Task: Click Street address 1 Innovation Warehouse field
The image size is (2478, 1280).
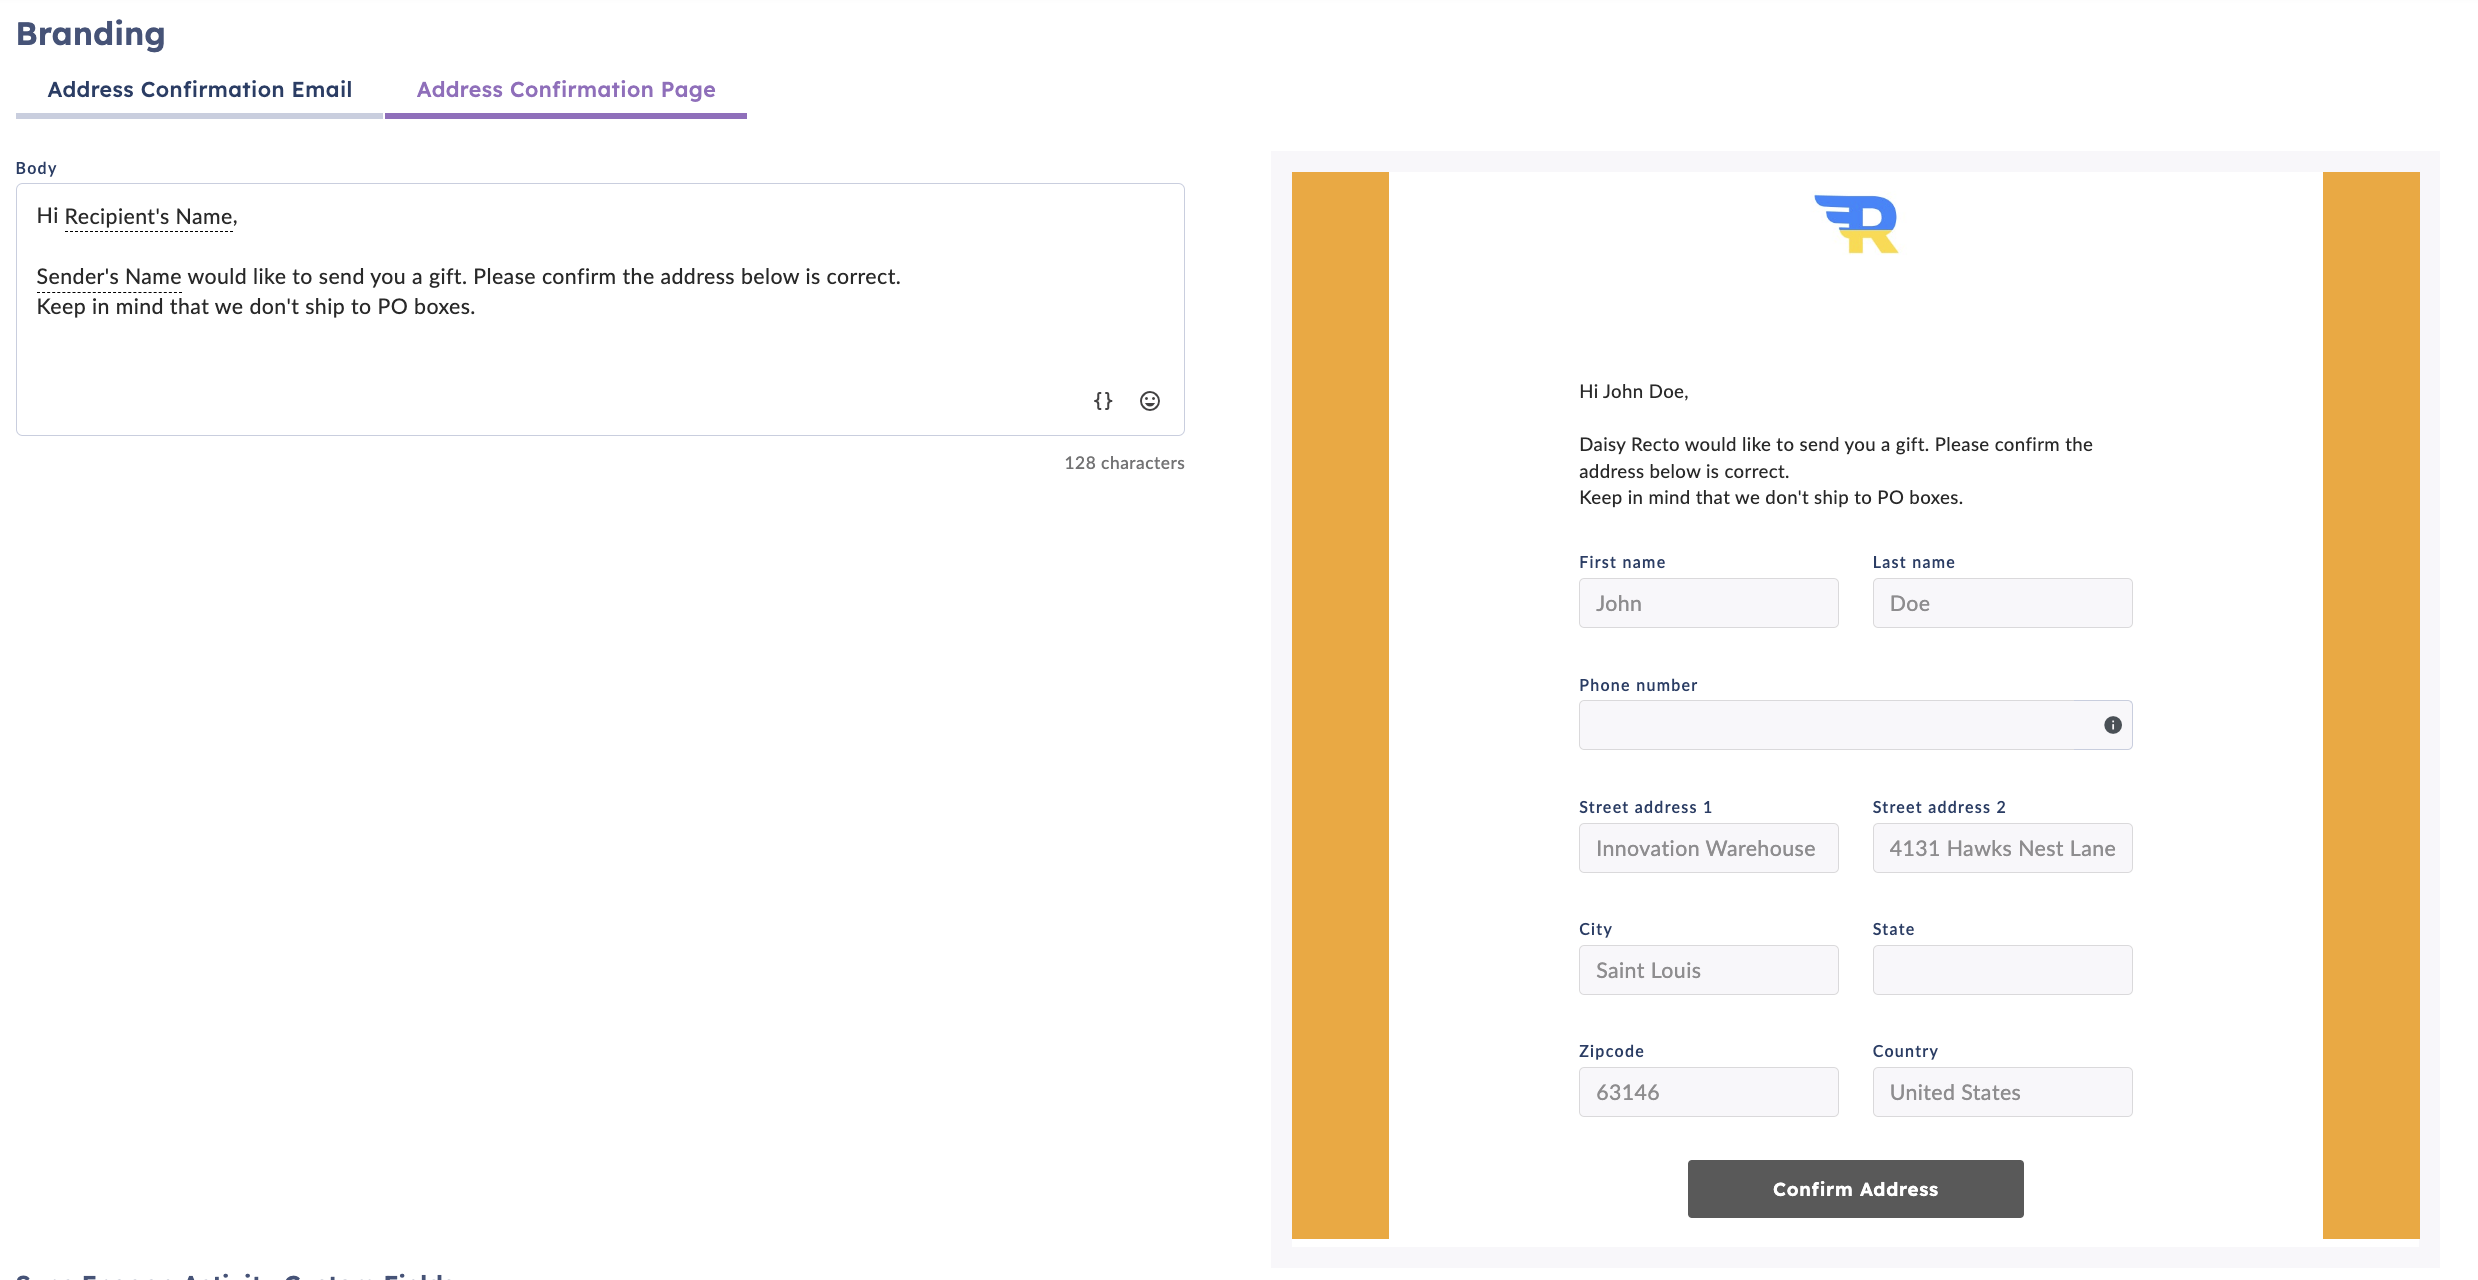Action: [x=1709, y=848]
